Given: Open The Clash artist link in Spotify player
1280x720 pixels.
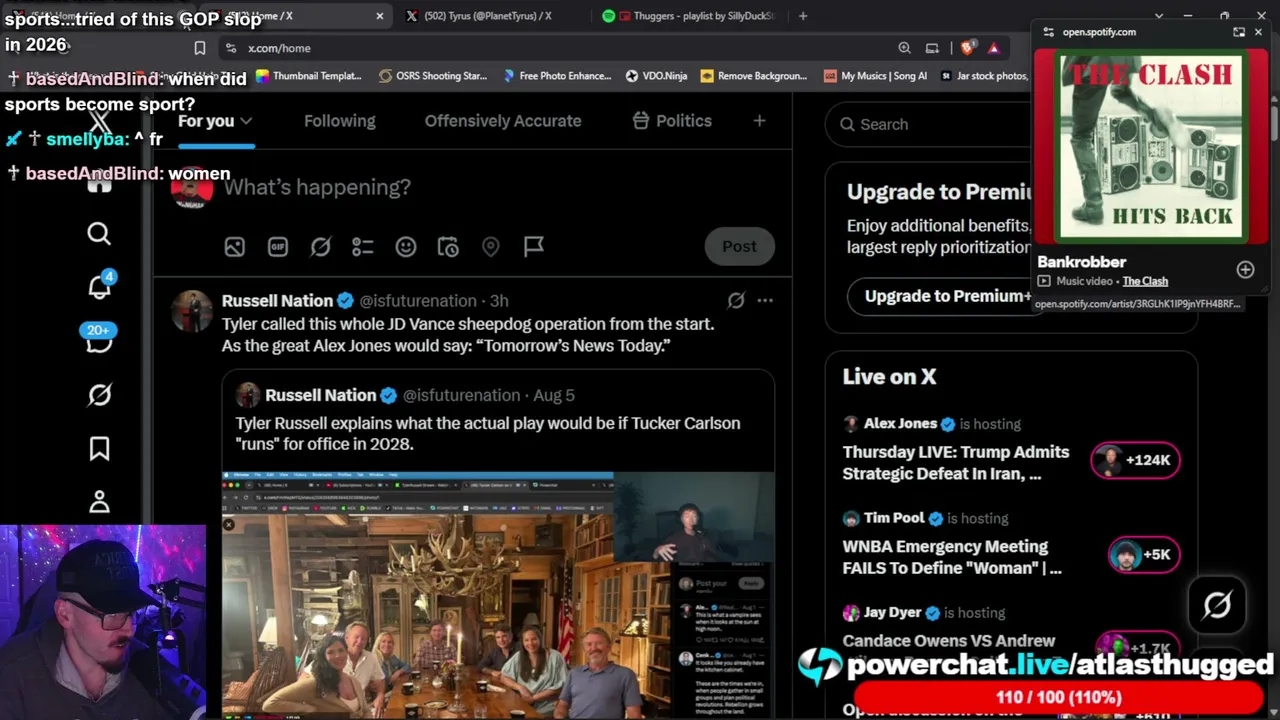Looking at the screenshot, I should click(1145, 281).
